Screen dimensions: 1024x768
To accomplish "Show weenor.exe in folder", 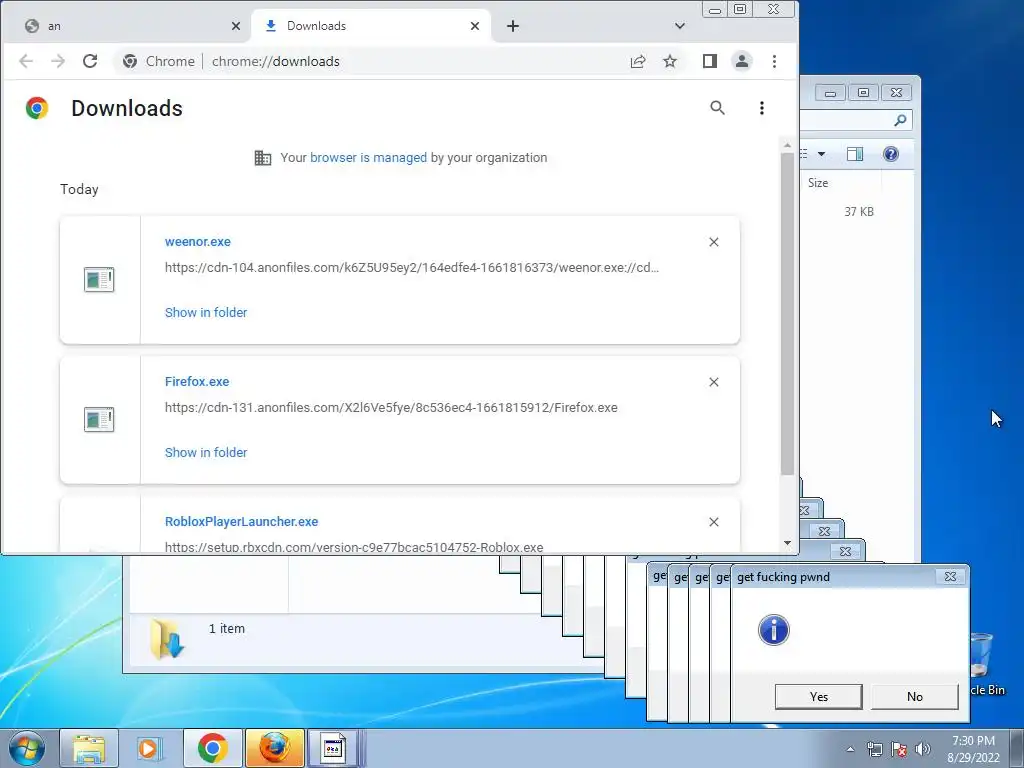I will tap(206, 312).
